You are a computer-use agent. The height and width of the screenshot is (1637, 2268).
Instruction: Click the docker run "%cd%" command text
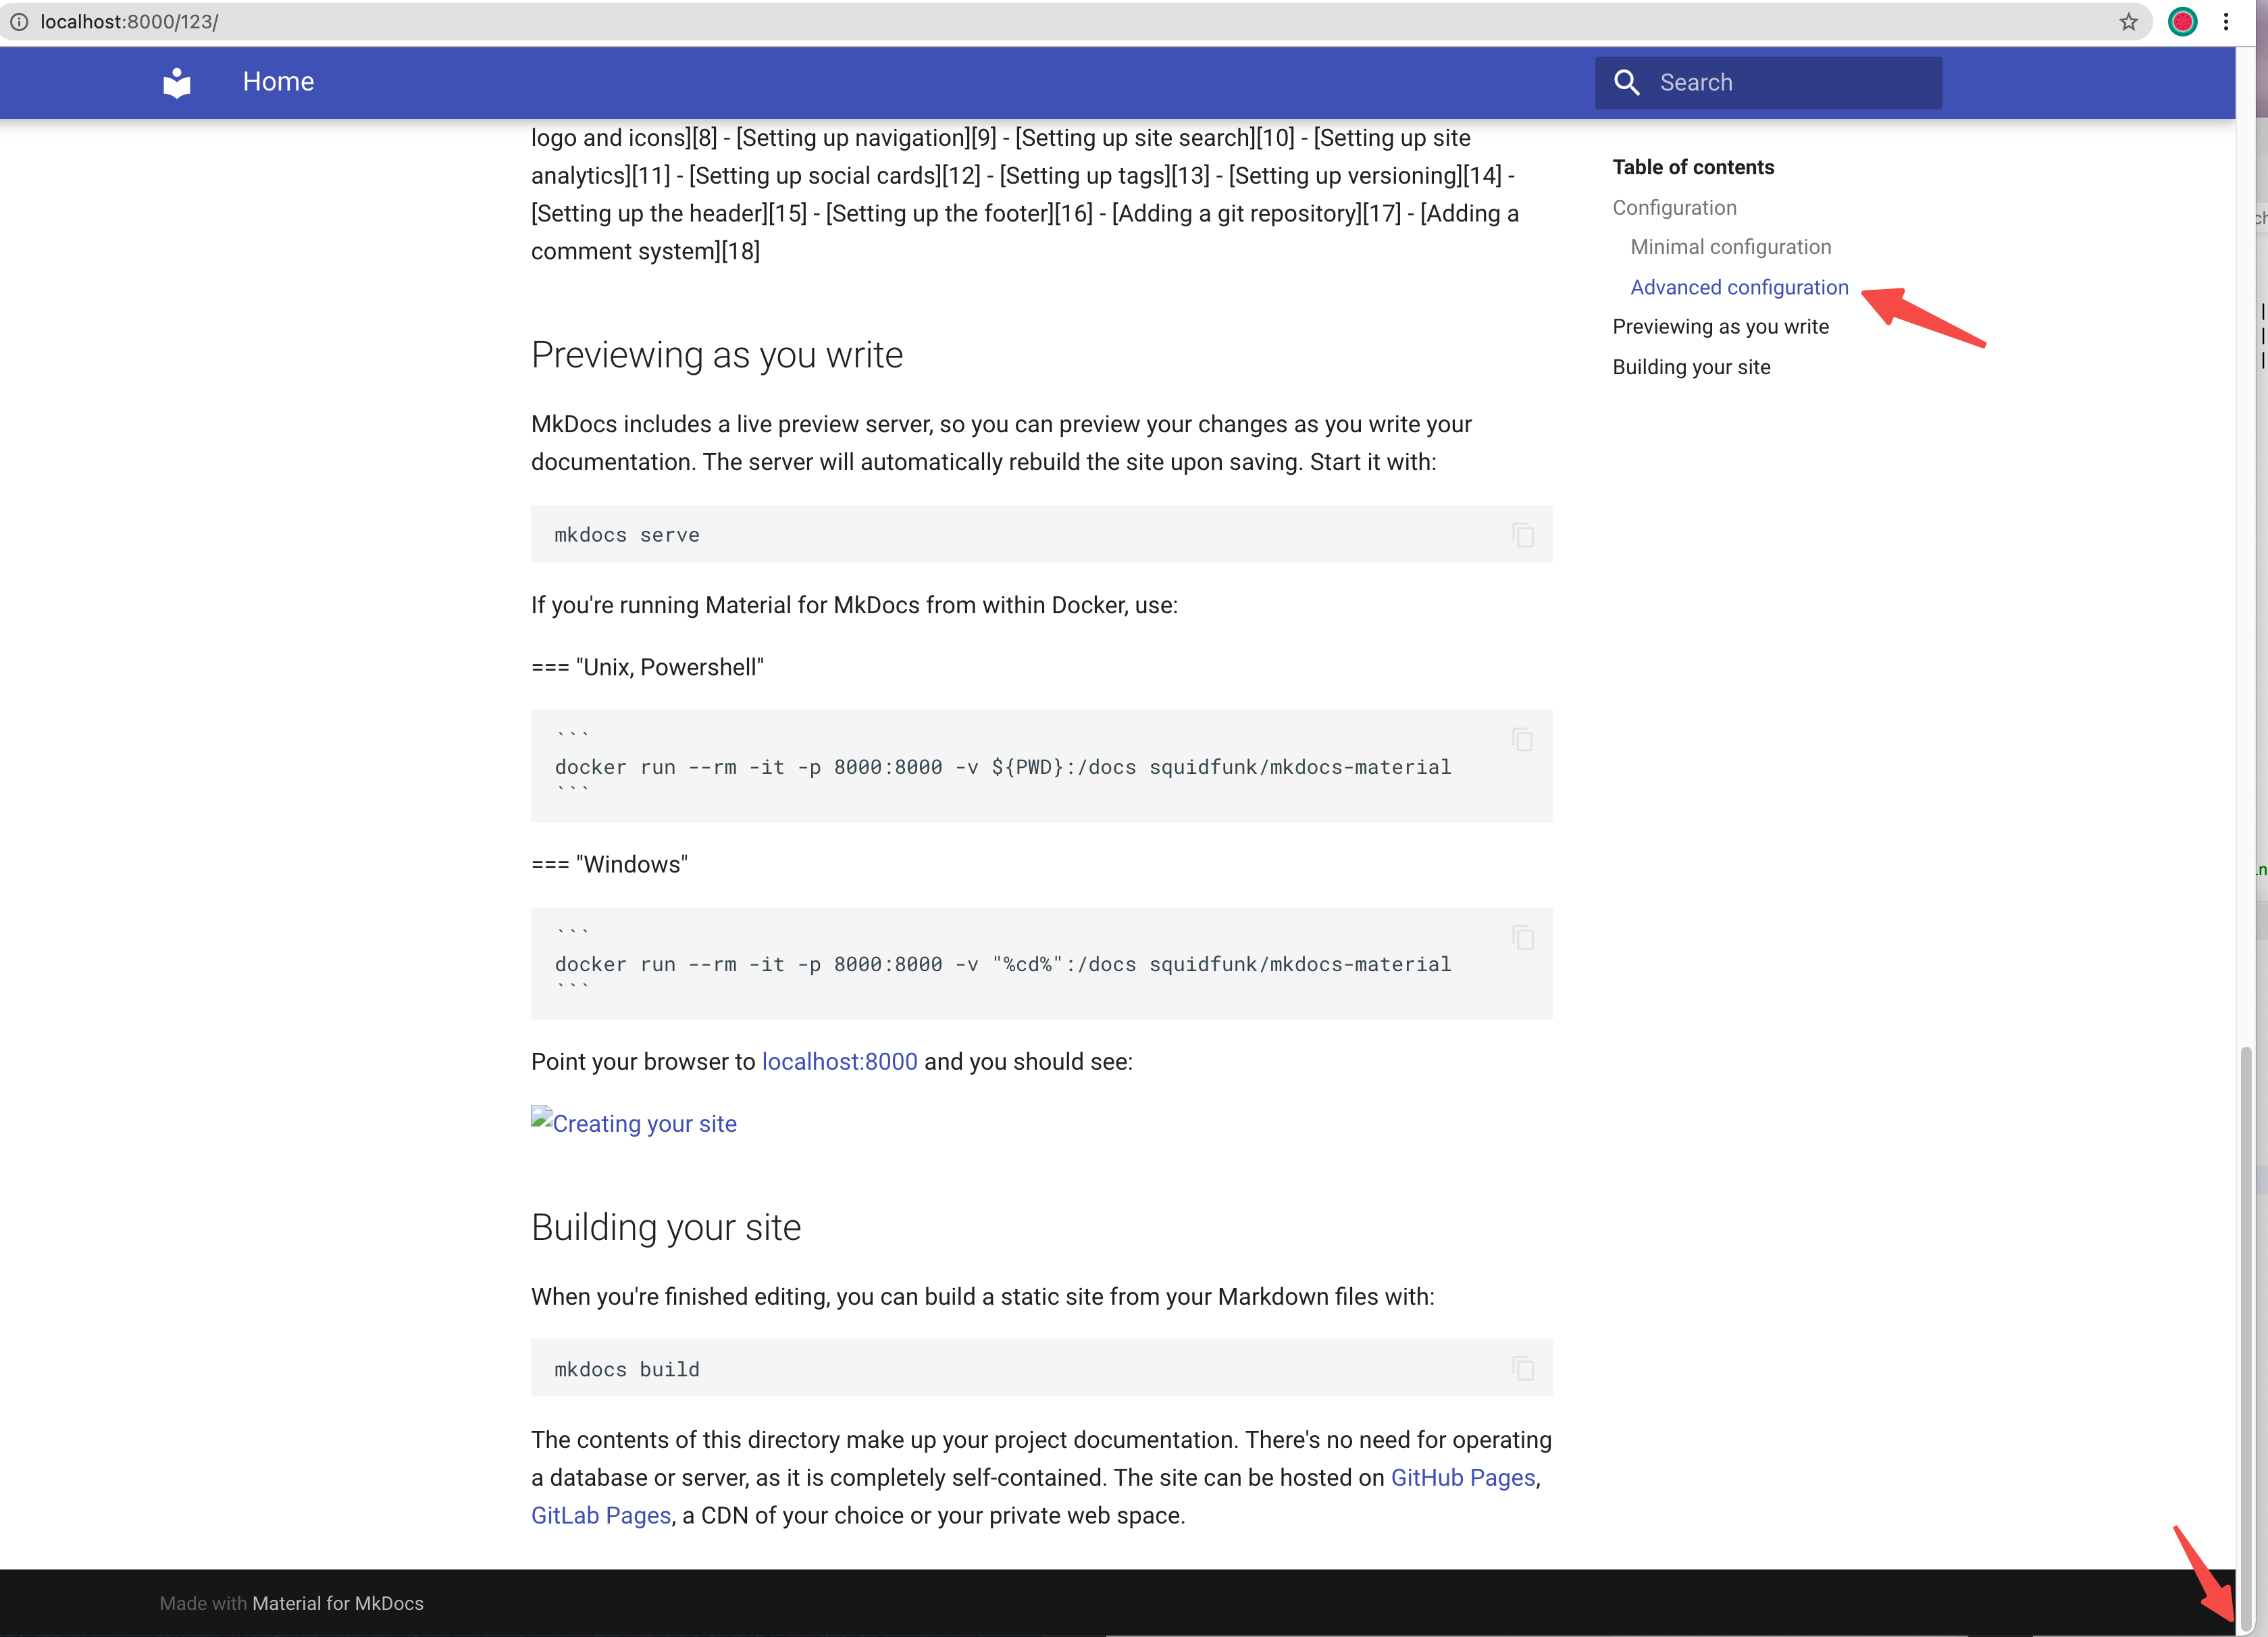1003,964
